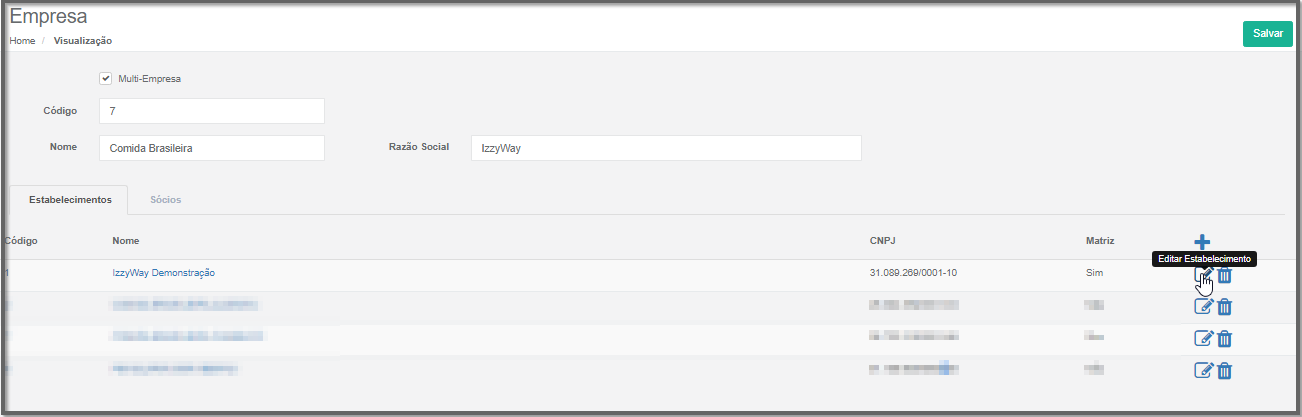Switch to the Sócios tab
The height and width of the screenshot is (417, 1302).
(x=165, y=200)
